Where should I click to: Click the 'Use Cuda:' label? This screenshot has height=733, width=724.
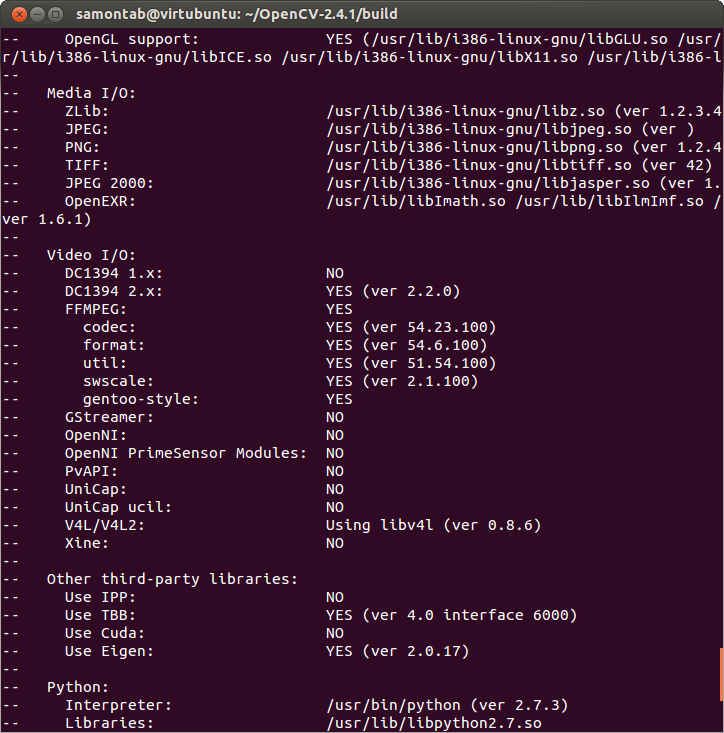tap(105, 633)
